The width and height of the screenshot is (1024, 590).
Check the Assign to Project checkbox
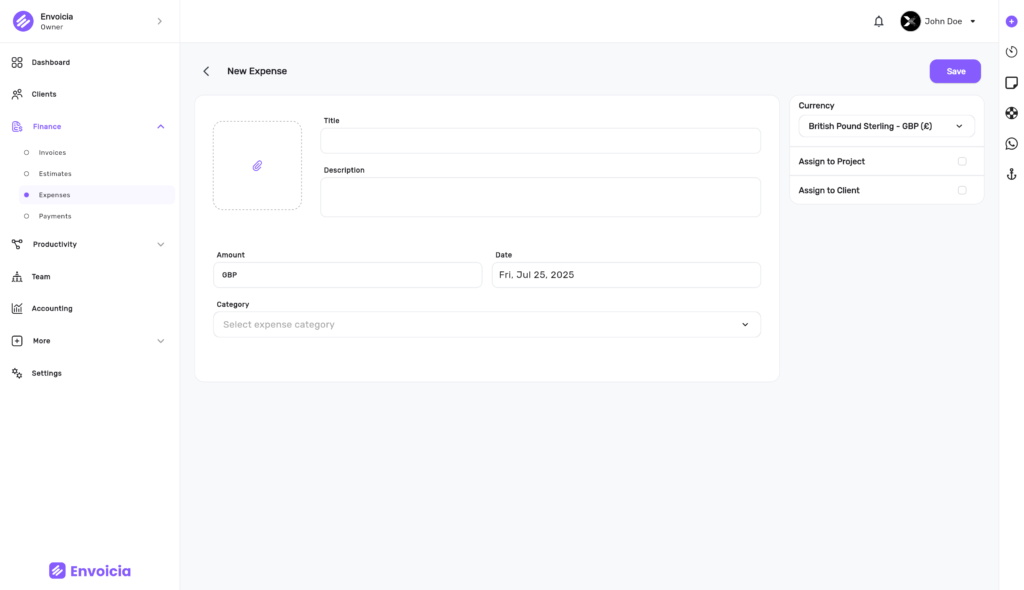pyautogui.click(x=962, y=161)
